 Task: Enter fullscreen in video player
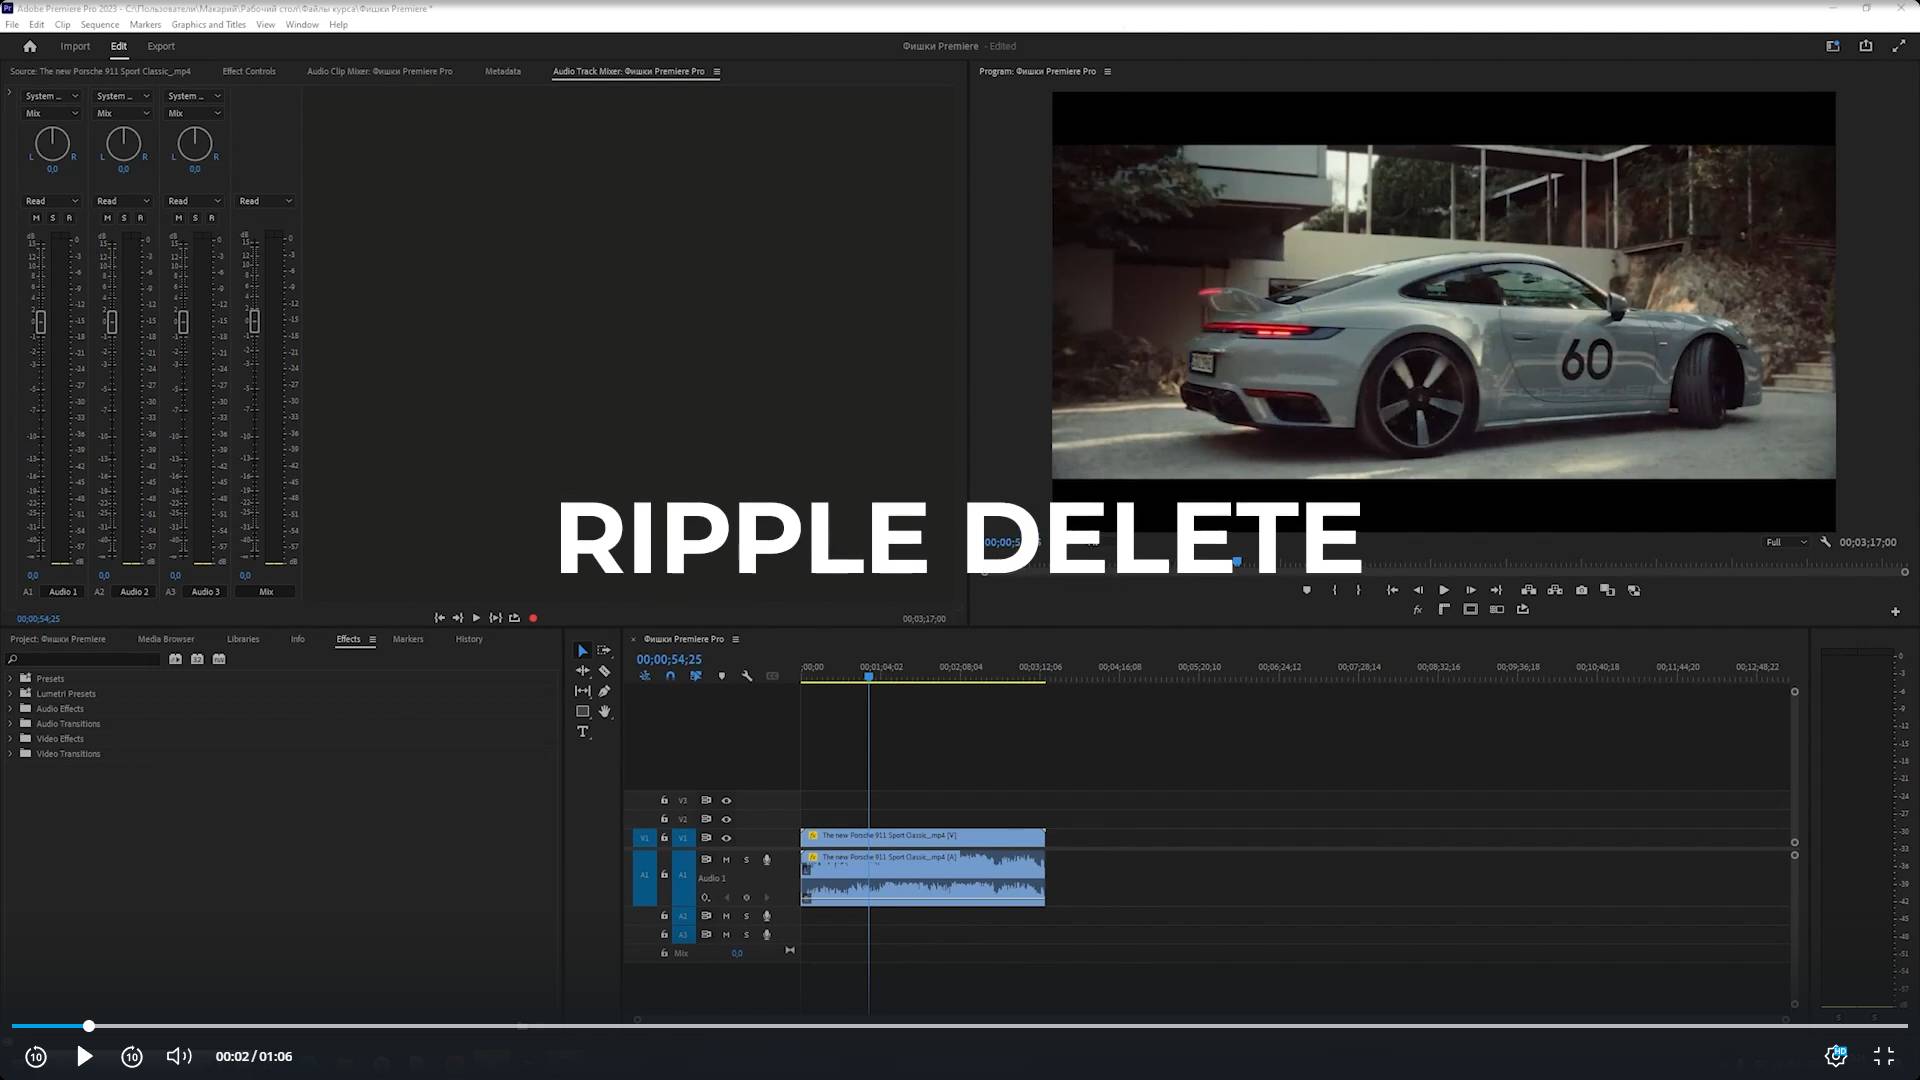coord(1884,1056)
